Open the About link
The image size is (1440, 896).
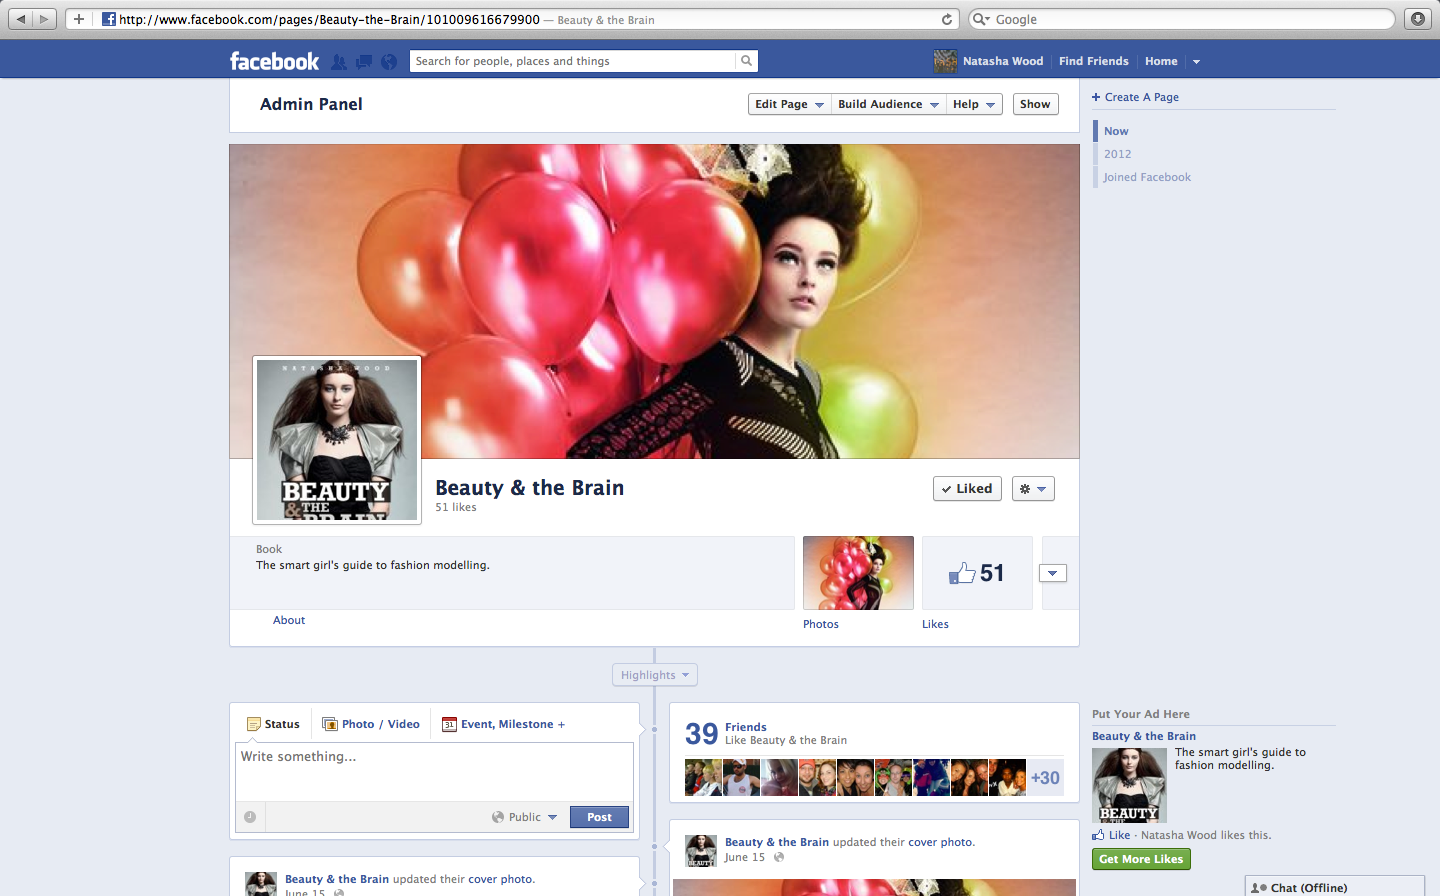coord(289,620)
